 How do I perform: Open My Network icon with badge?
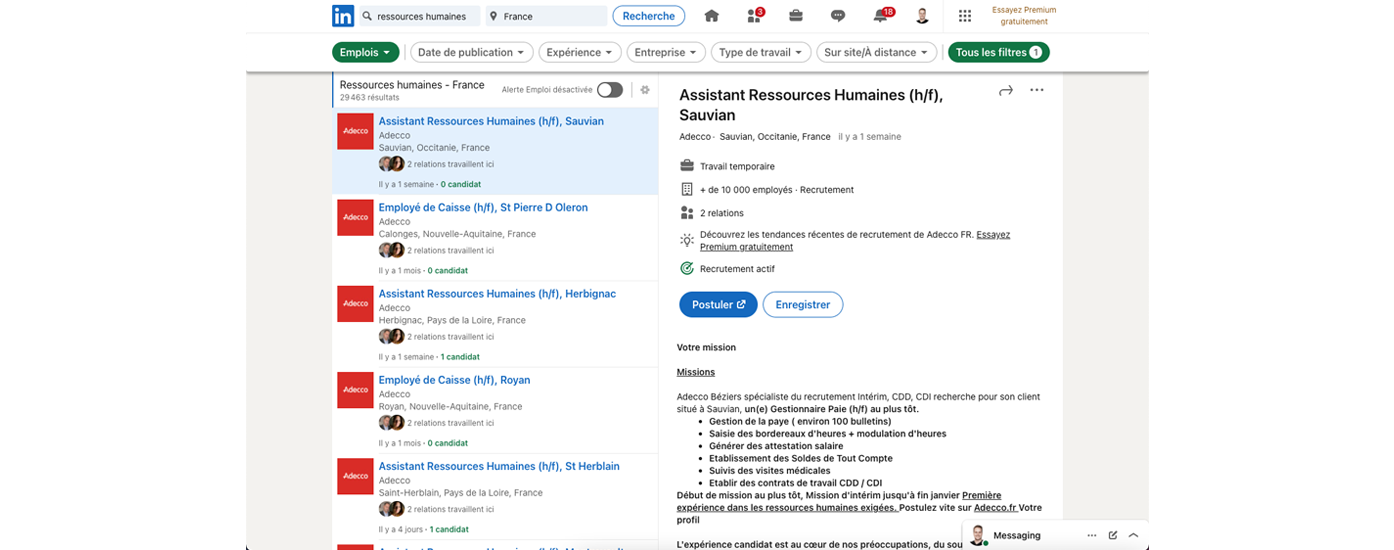pyautogui.click(x=754, y=16)
